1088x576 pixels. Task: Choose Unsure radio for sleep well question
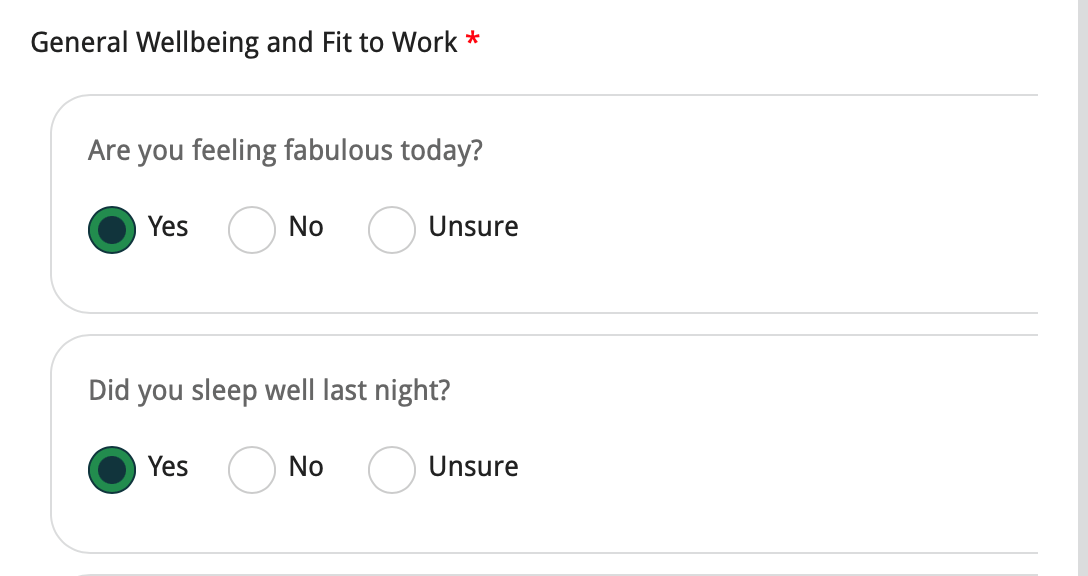click(x=392, y=470)
